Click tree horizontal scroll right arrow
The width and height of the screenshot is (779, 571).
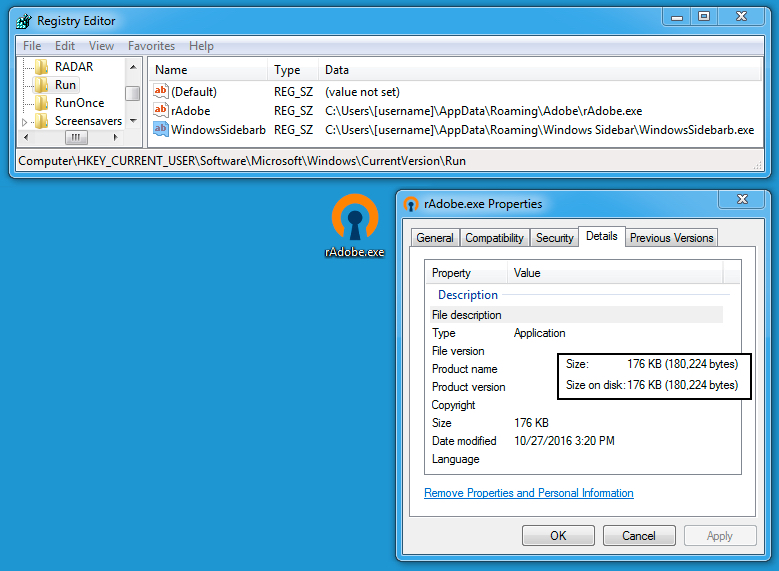coord(115,137)
